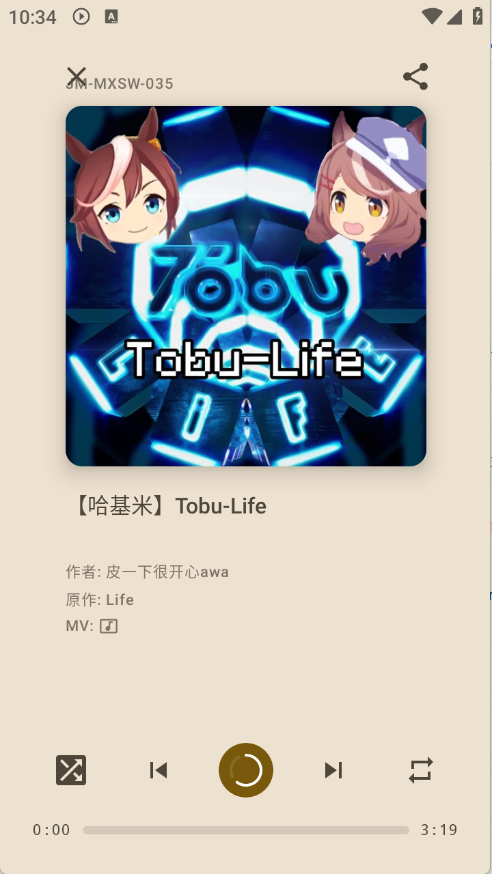This screenshot has width=492, height=874.
Task: Toggle shuffle playback mode
Action: 71,770
